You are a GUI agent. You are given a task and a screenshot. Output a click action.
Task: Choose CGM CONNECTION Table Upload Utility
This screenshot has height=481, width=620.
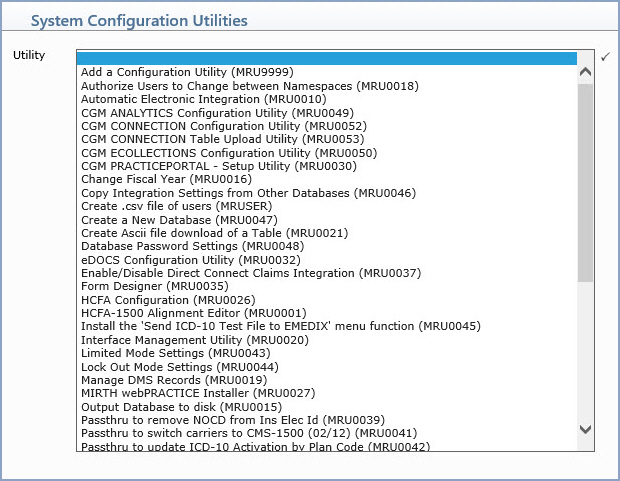click(327, 139)
